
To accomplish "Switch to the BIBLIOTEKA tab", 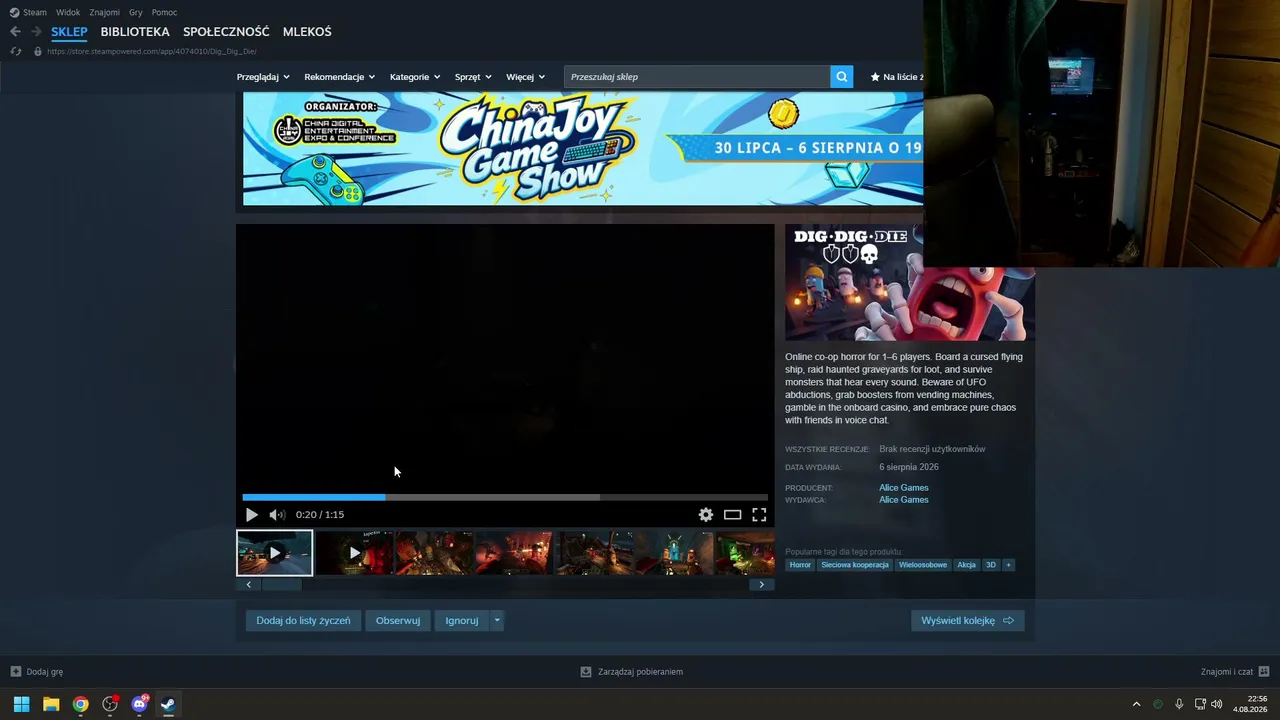I will point(135,32).
